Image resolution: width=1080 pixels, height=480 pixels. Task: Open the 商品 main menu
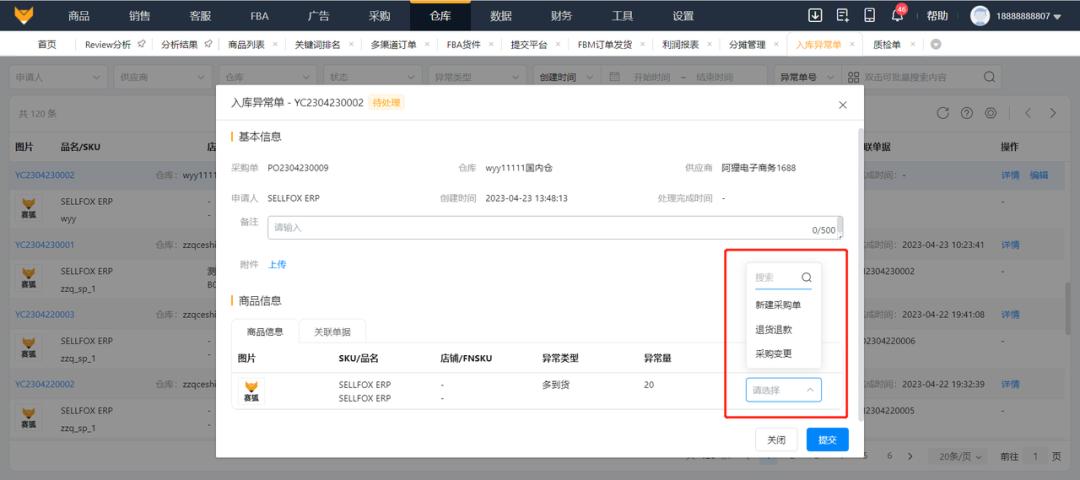coord(79,16)
